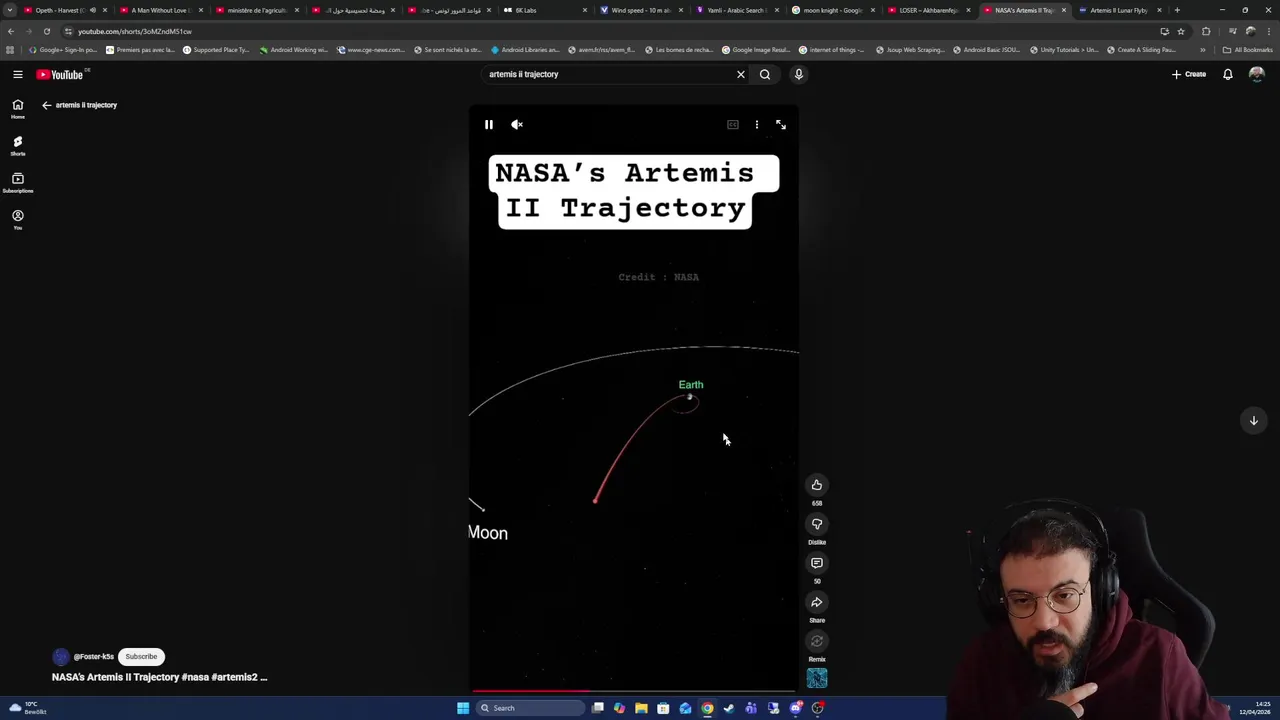The height and width of the screenshot is (720, 1280).
Task: Open the YouTube account avatar menu
Action: pyautogui.click(x=1257, y=74)
